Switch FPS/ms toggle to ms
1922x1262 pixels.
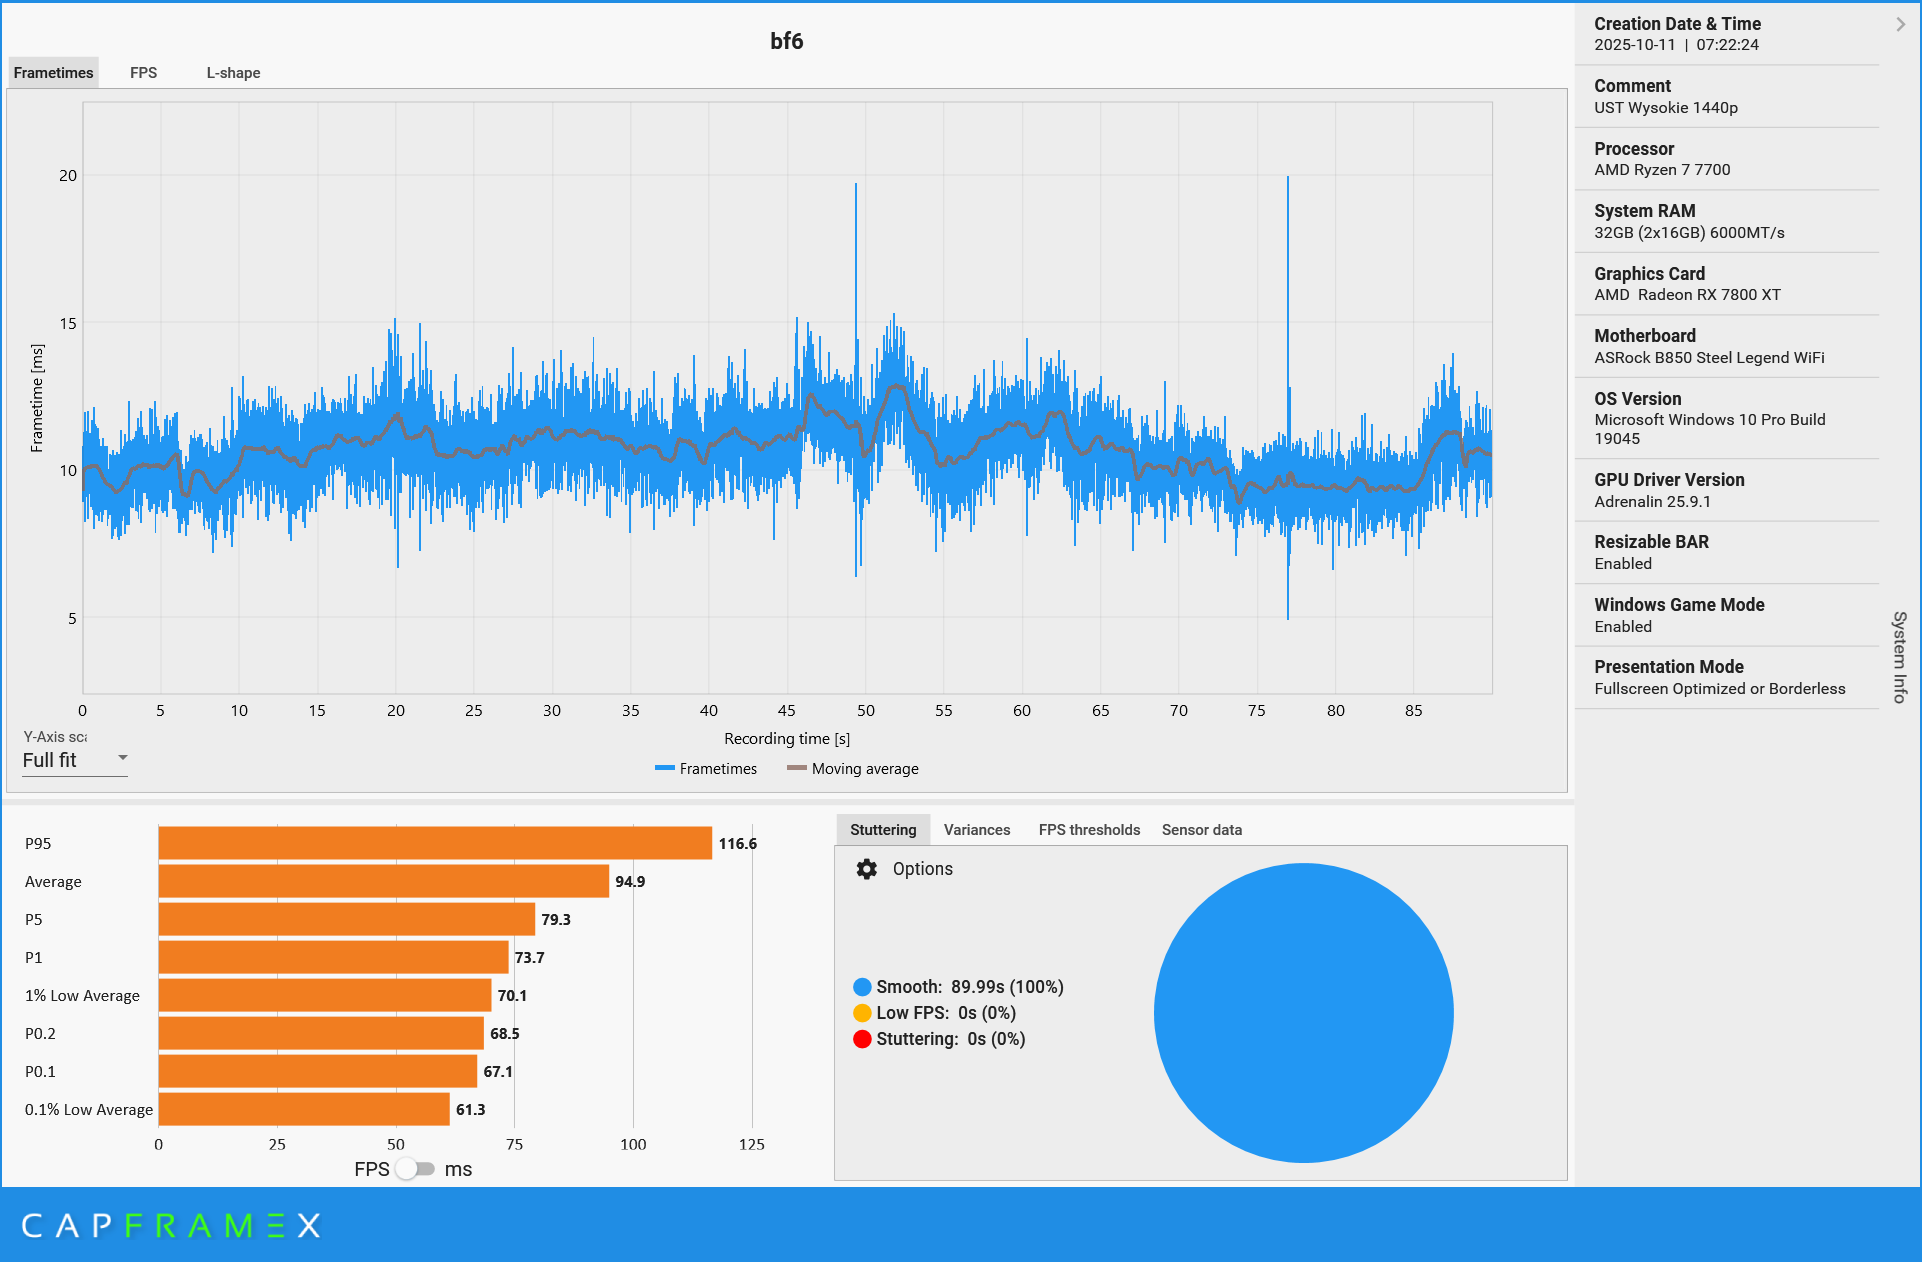click(x=415, y=1169)
